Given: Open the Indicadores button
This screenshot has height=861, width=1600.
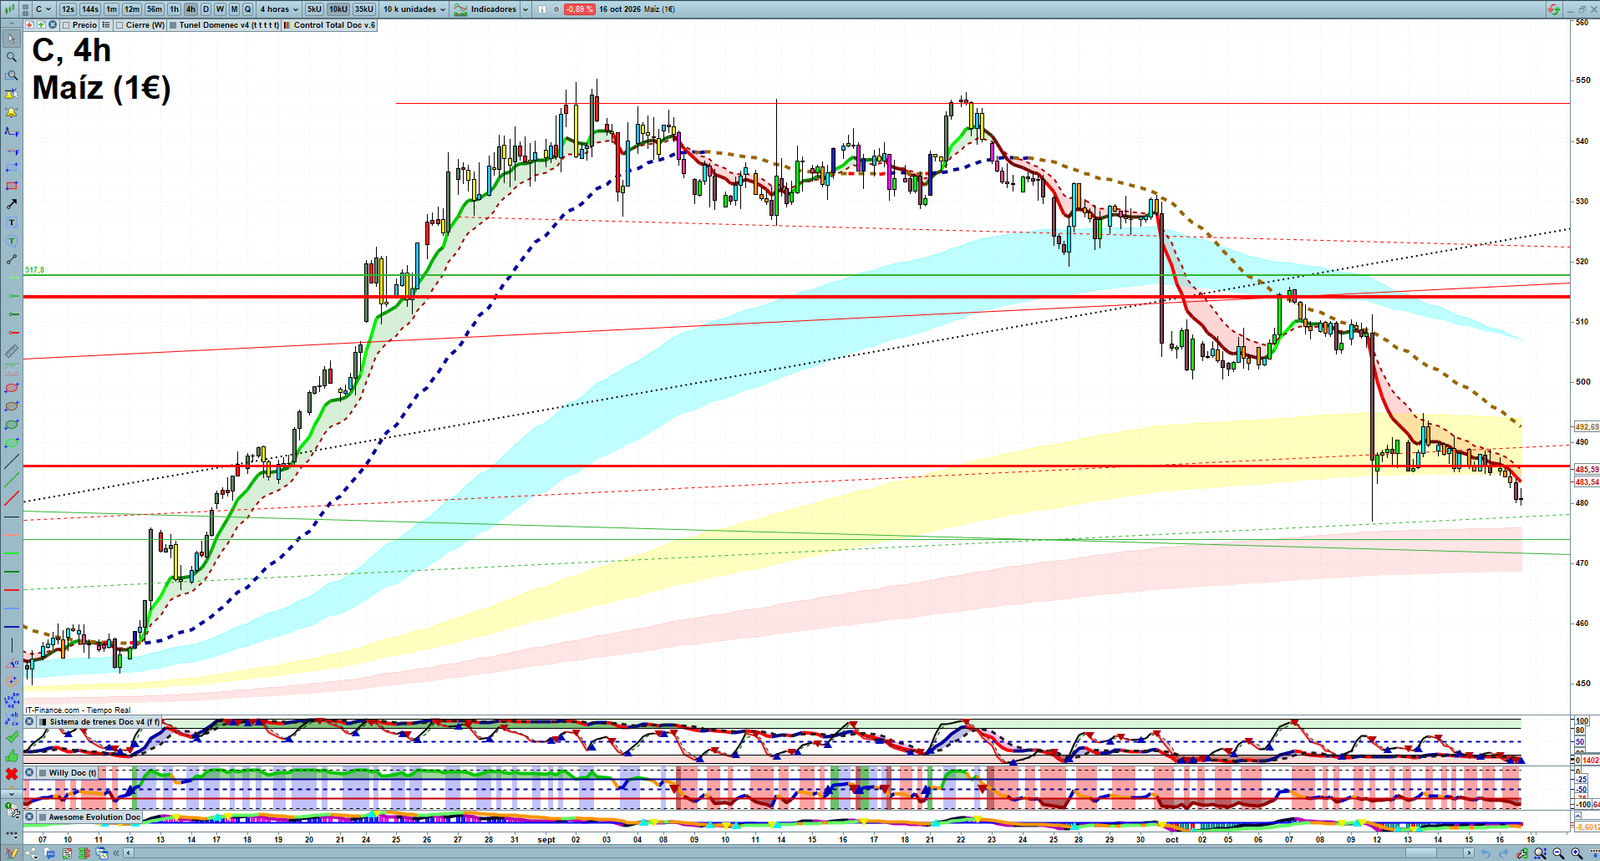Looking at the screenshot, I should (x=486, y=9).
